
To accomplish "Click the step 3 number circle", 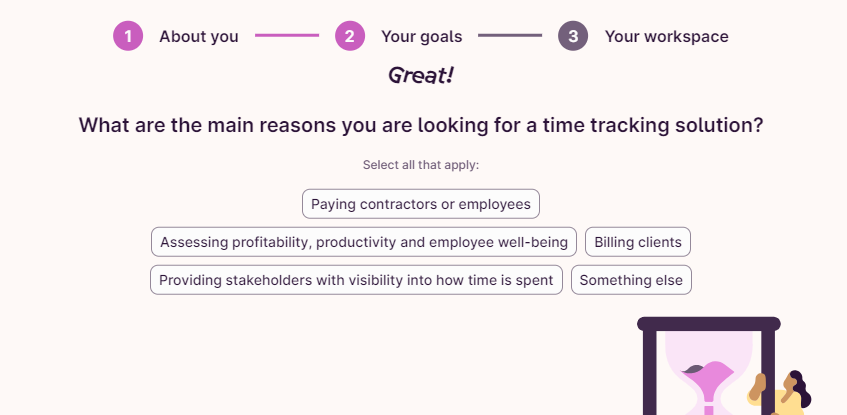I will 573,36.
